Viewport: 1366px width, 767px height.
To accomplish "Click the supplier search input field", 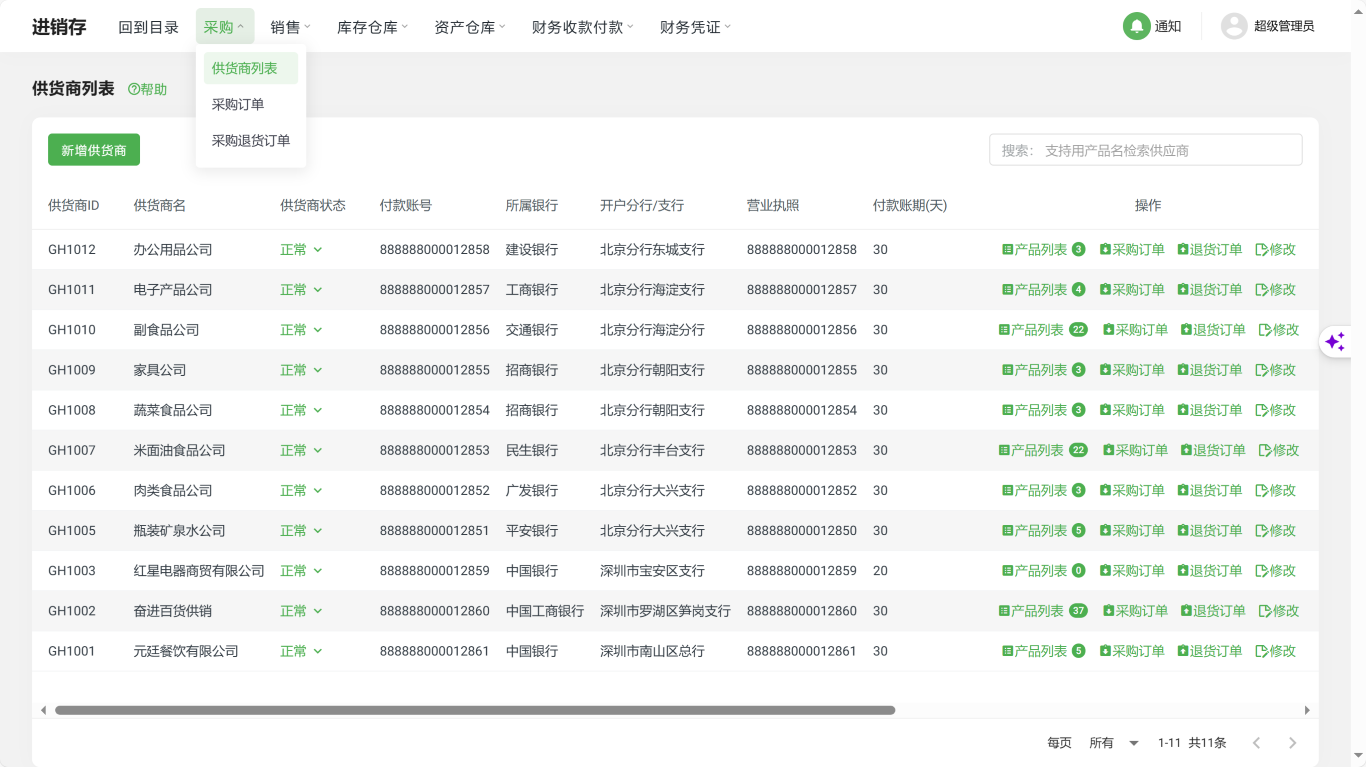I will 1146,150.
